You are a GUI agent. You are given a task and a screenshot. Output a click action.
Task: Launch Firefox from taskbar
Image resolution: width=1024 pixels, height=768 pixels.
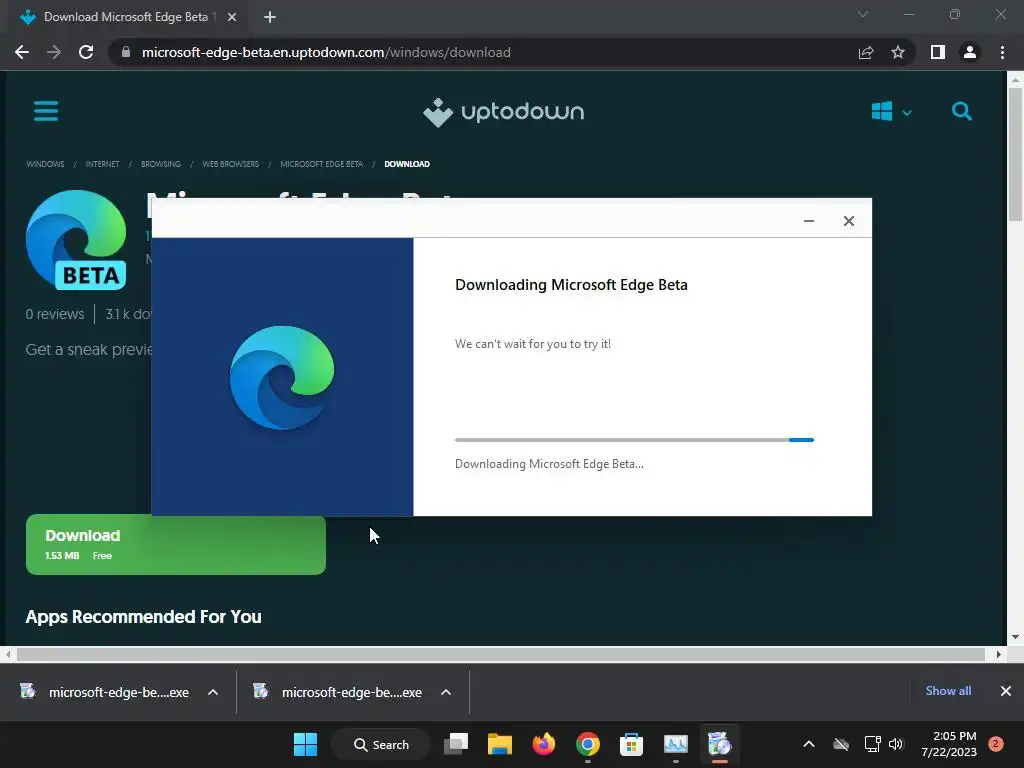coord(543,744)
